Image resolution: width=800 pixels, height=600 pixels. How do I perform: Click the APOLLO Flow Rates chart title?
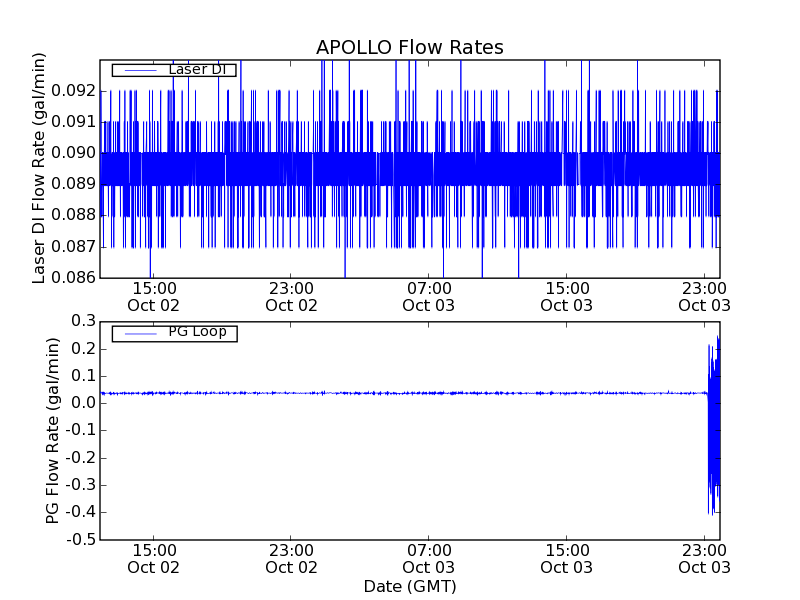coord(409,47)
